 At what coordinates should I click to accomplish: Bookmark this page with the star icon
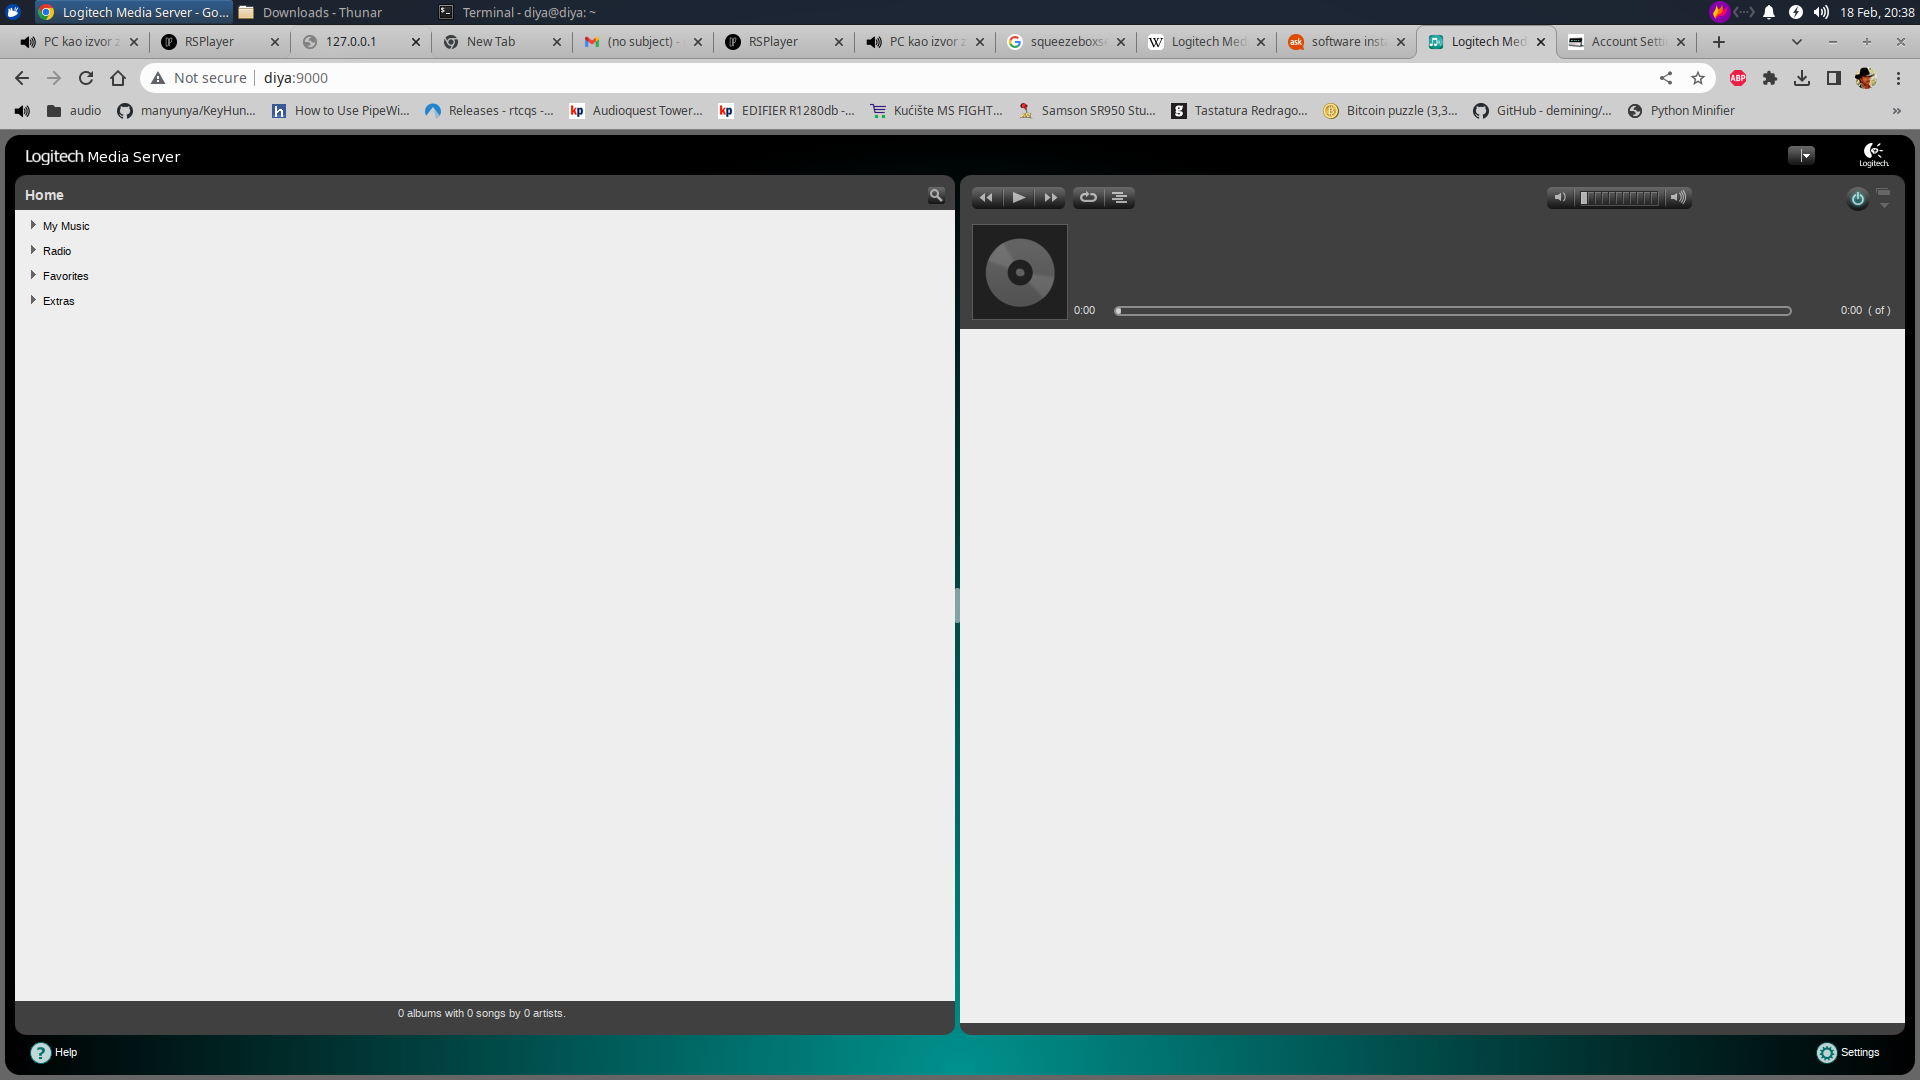point(1698,78)
